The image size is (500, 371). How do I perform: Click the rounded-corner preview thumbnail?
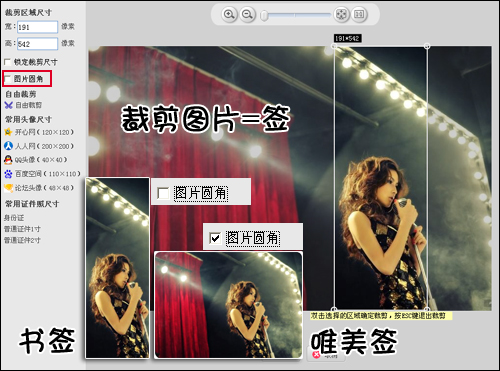click(228, 305)
